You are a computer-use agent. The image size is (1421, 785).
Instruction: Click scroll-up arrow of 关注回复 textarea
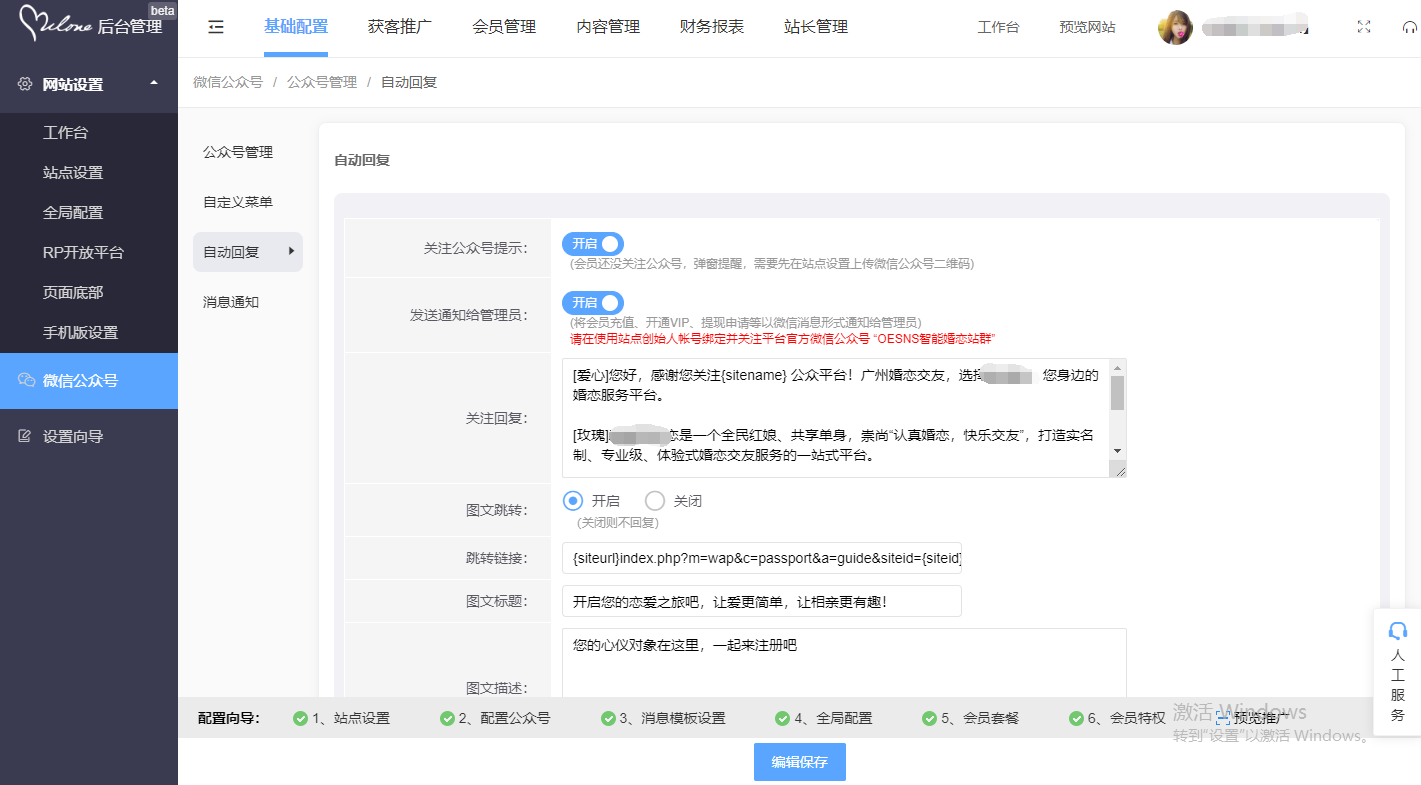click(x=1118, y=367)
